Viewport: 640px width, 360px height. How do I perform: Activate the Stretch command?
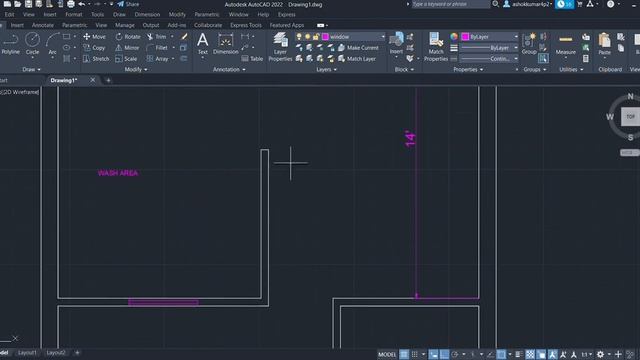click(x=96, y=59)
